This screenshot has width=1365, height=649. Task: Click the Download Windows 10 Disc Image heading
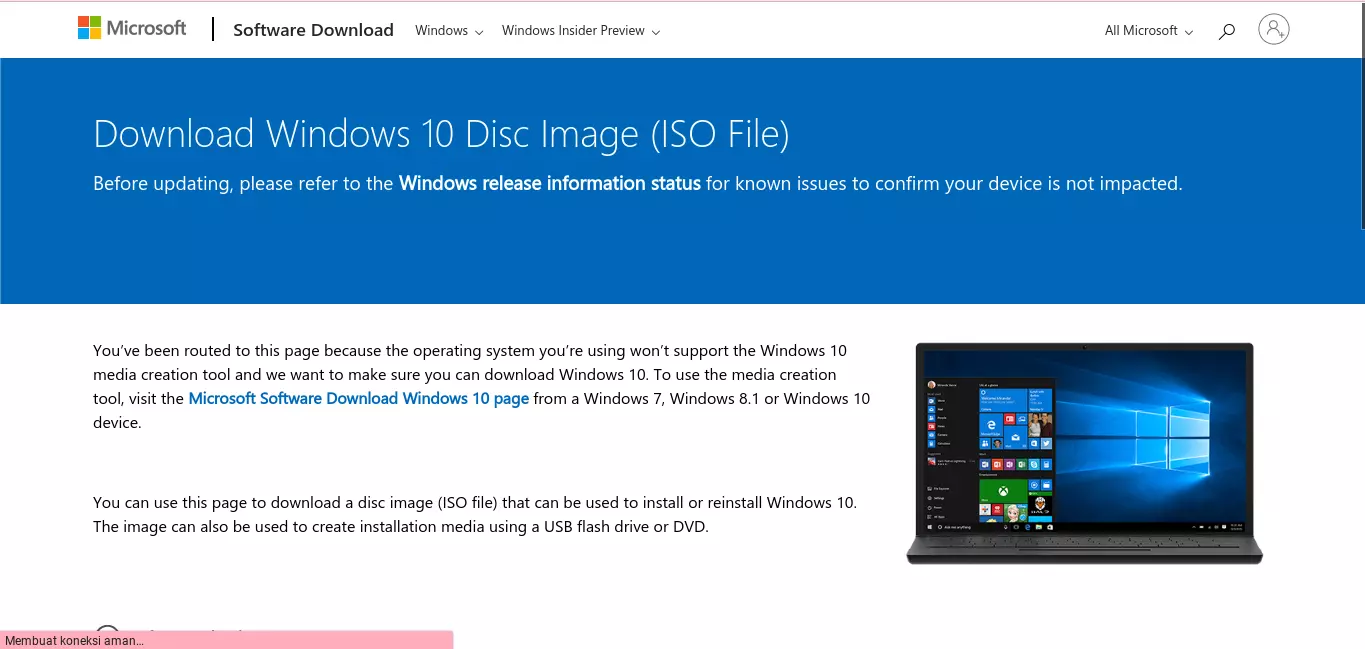click(x=441, y=134)
